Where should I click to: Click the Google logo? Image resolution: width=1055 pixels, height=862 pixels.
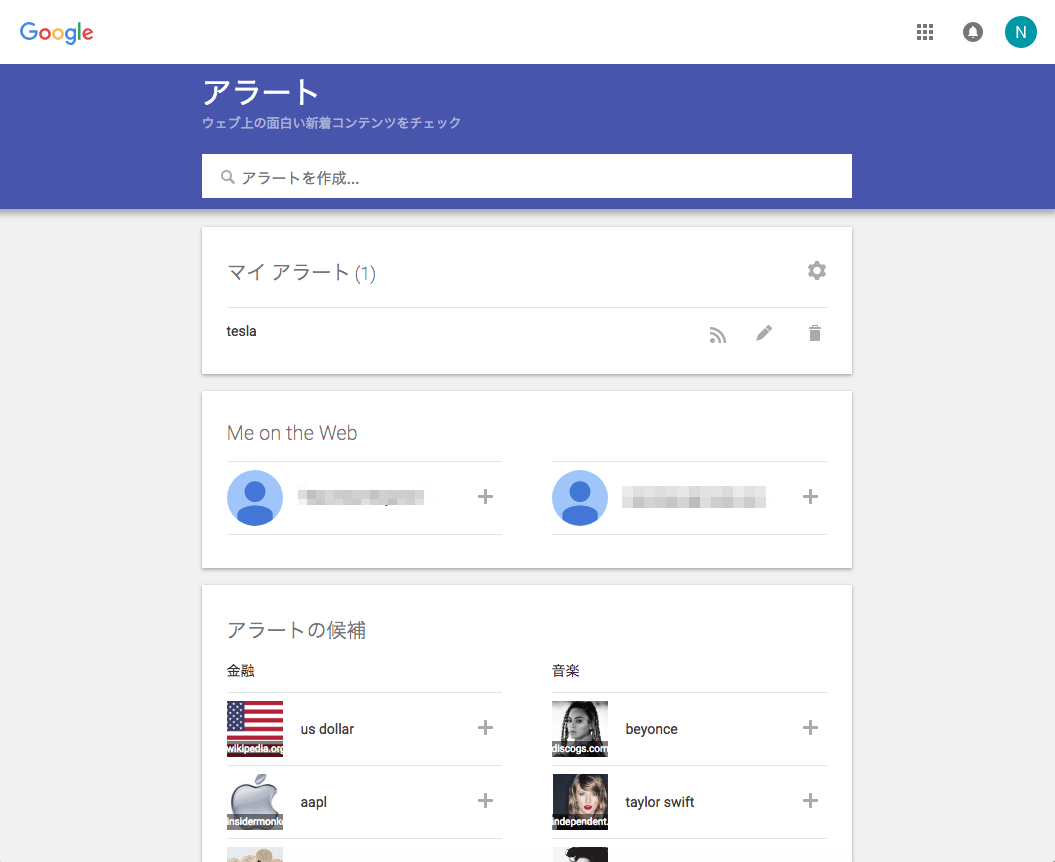(57, 32)
